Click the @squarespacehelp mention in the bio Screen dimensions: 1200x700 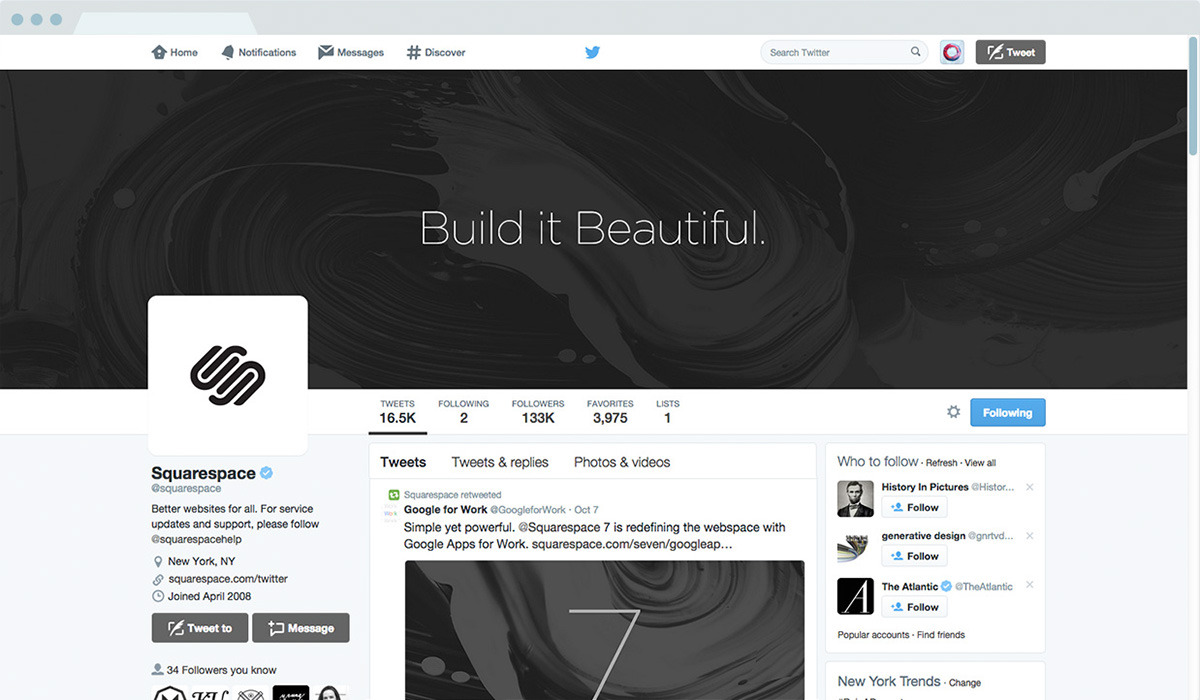click(197, 540)
